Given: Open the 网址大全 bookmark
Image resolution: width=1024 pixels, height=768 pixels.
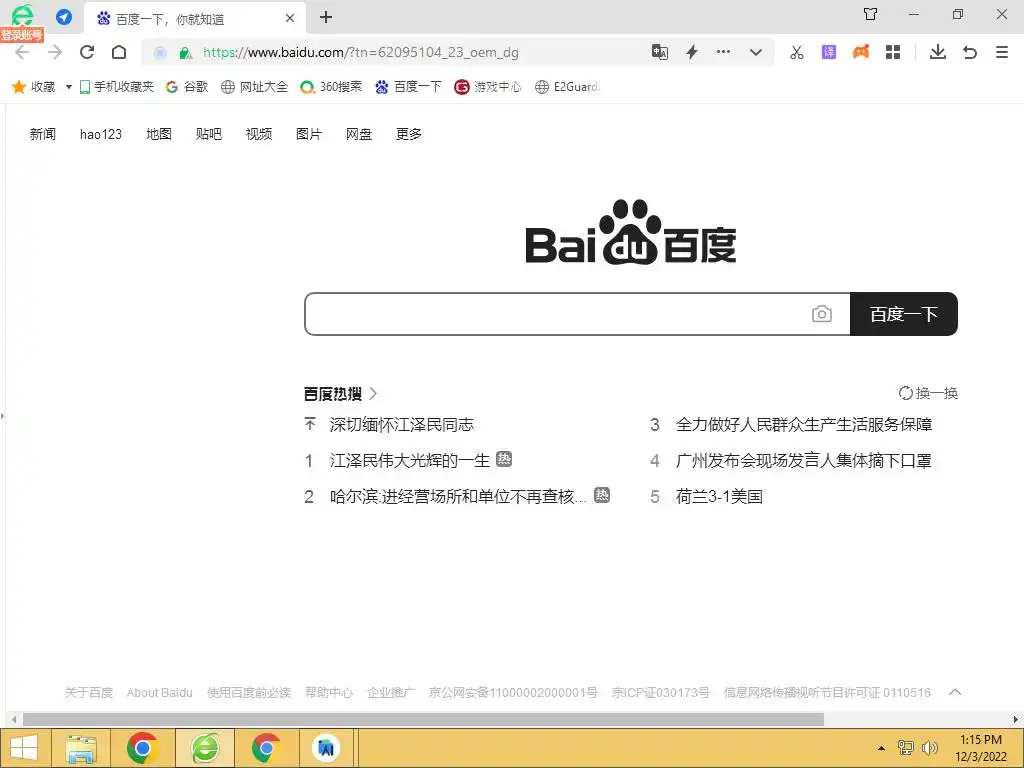Looking at the screenshot, I should coord(254,87).
